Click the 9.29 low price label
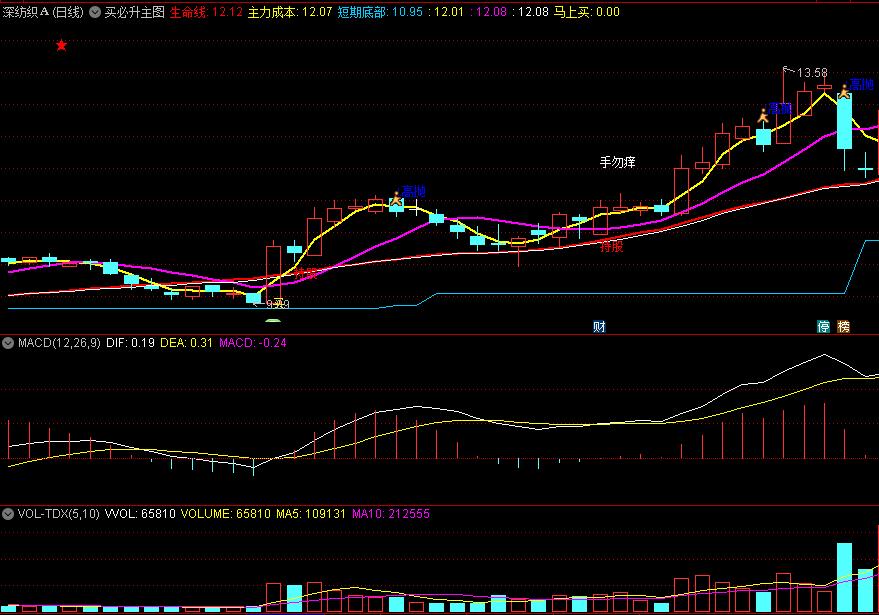879x615 pixels. coord(277,304)
